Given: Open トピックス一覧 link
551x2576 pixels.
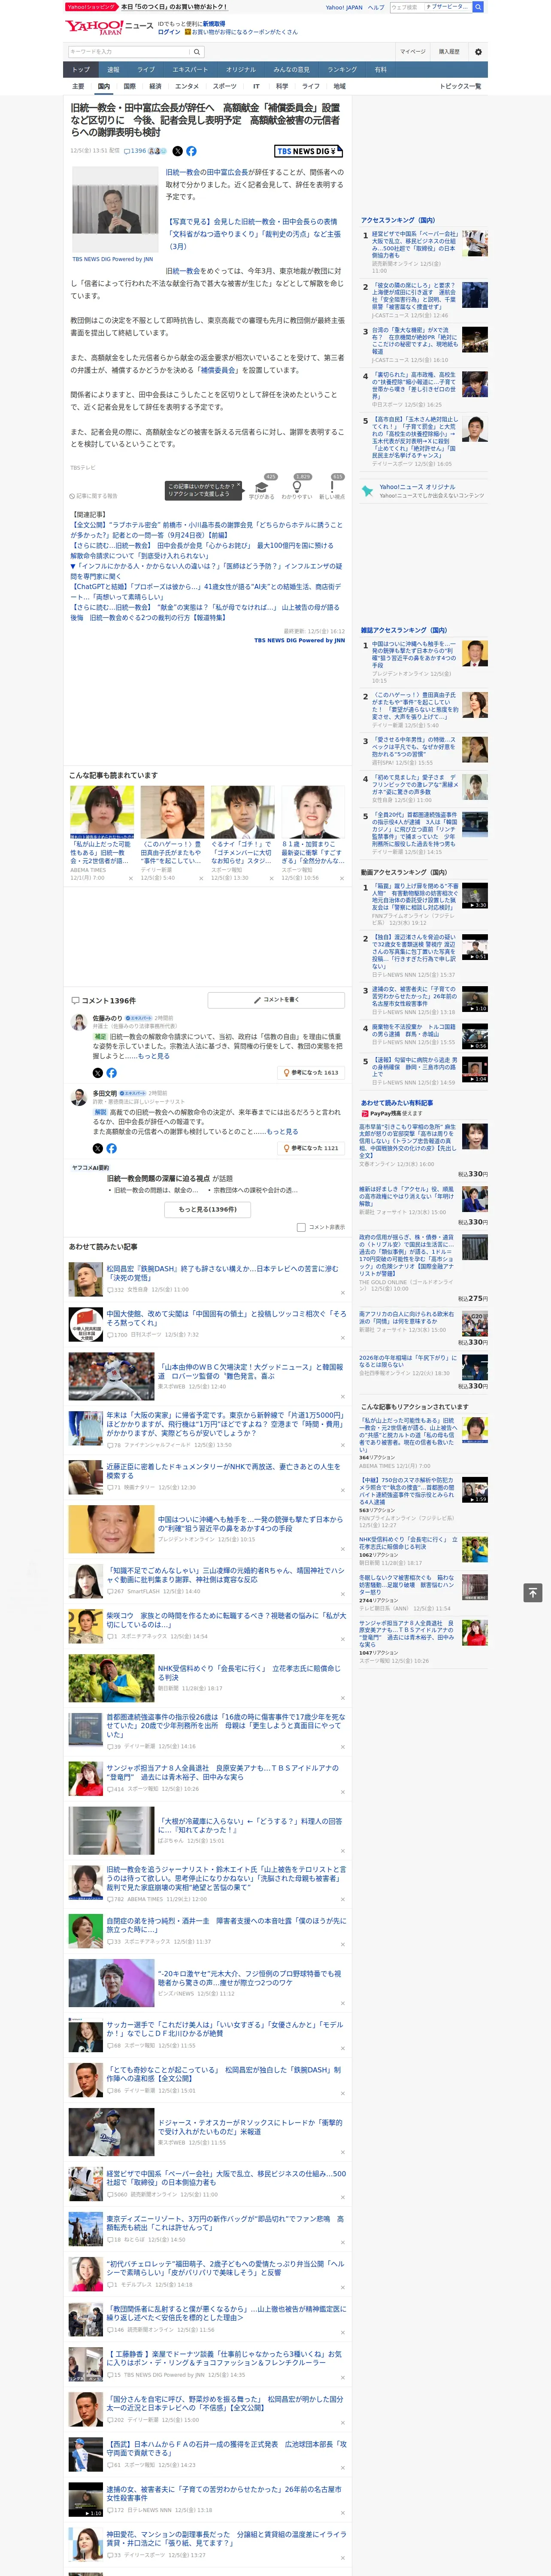Looking at the screenshot, I should (460, 86).
